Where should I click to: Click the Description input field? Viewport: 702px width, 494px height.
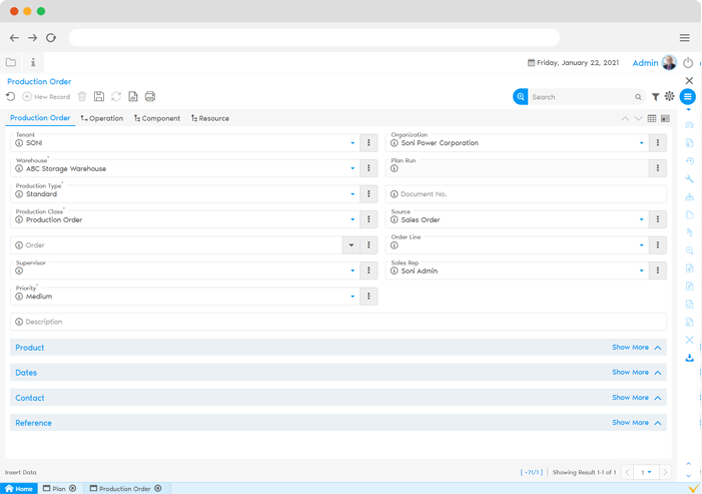338,322
